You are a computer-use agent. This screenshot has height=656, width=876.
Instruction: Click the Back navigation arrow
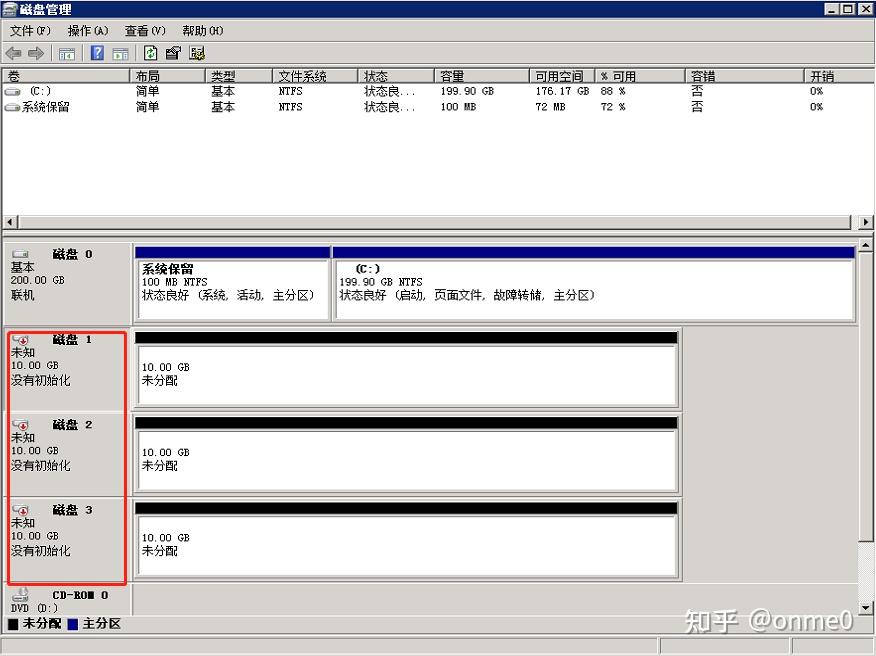14,52
